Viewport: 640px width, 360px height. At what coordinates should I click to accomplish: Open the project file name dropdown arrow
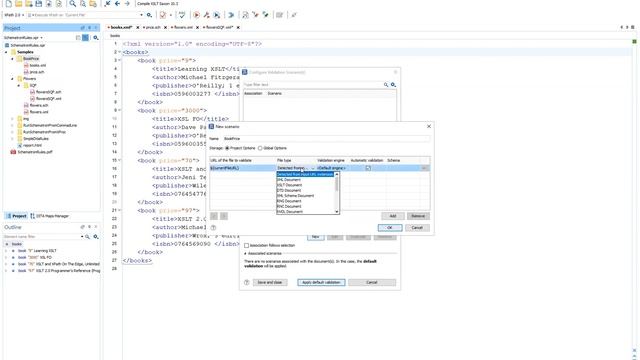41,38
